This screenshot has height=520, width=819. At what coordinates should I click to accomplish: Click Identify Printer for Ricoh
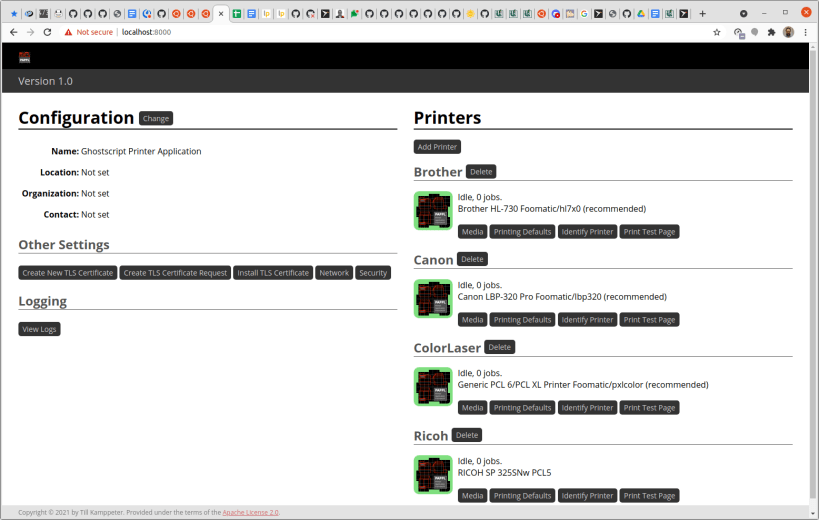[x=587, y=495]
